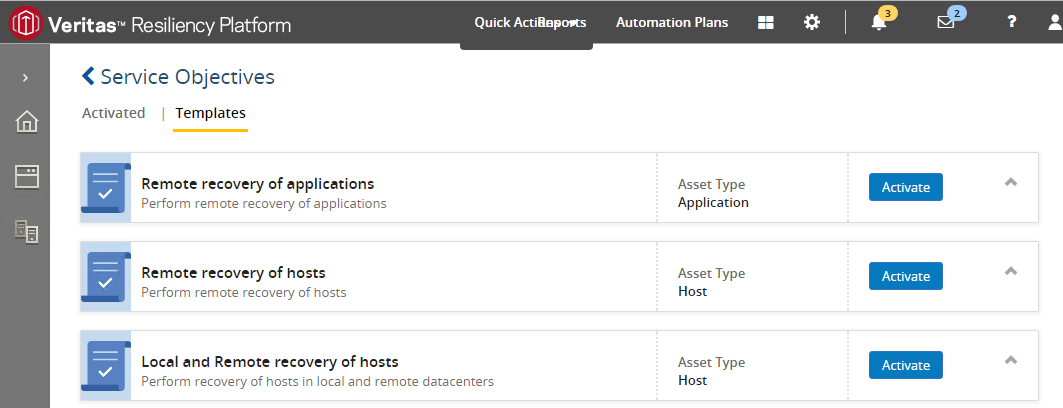
Task: Open the servers assets icon in sidebar
Action: click(27, 231)
